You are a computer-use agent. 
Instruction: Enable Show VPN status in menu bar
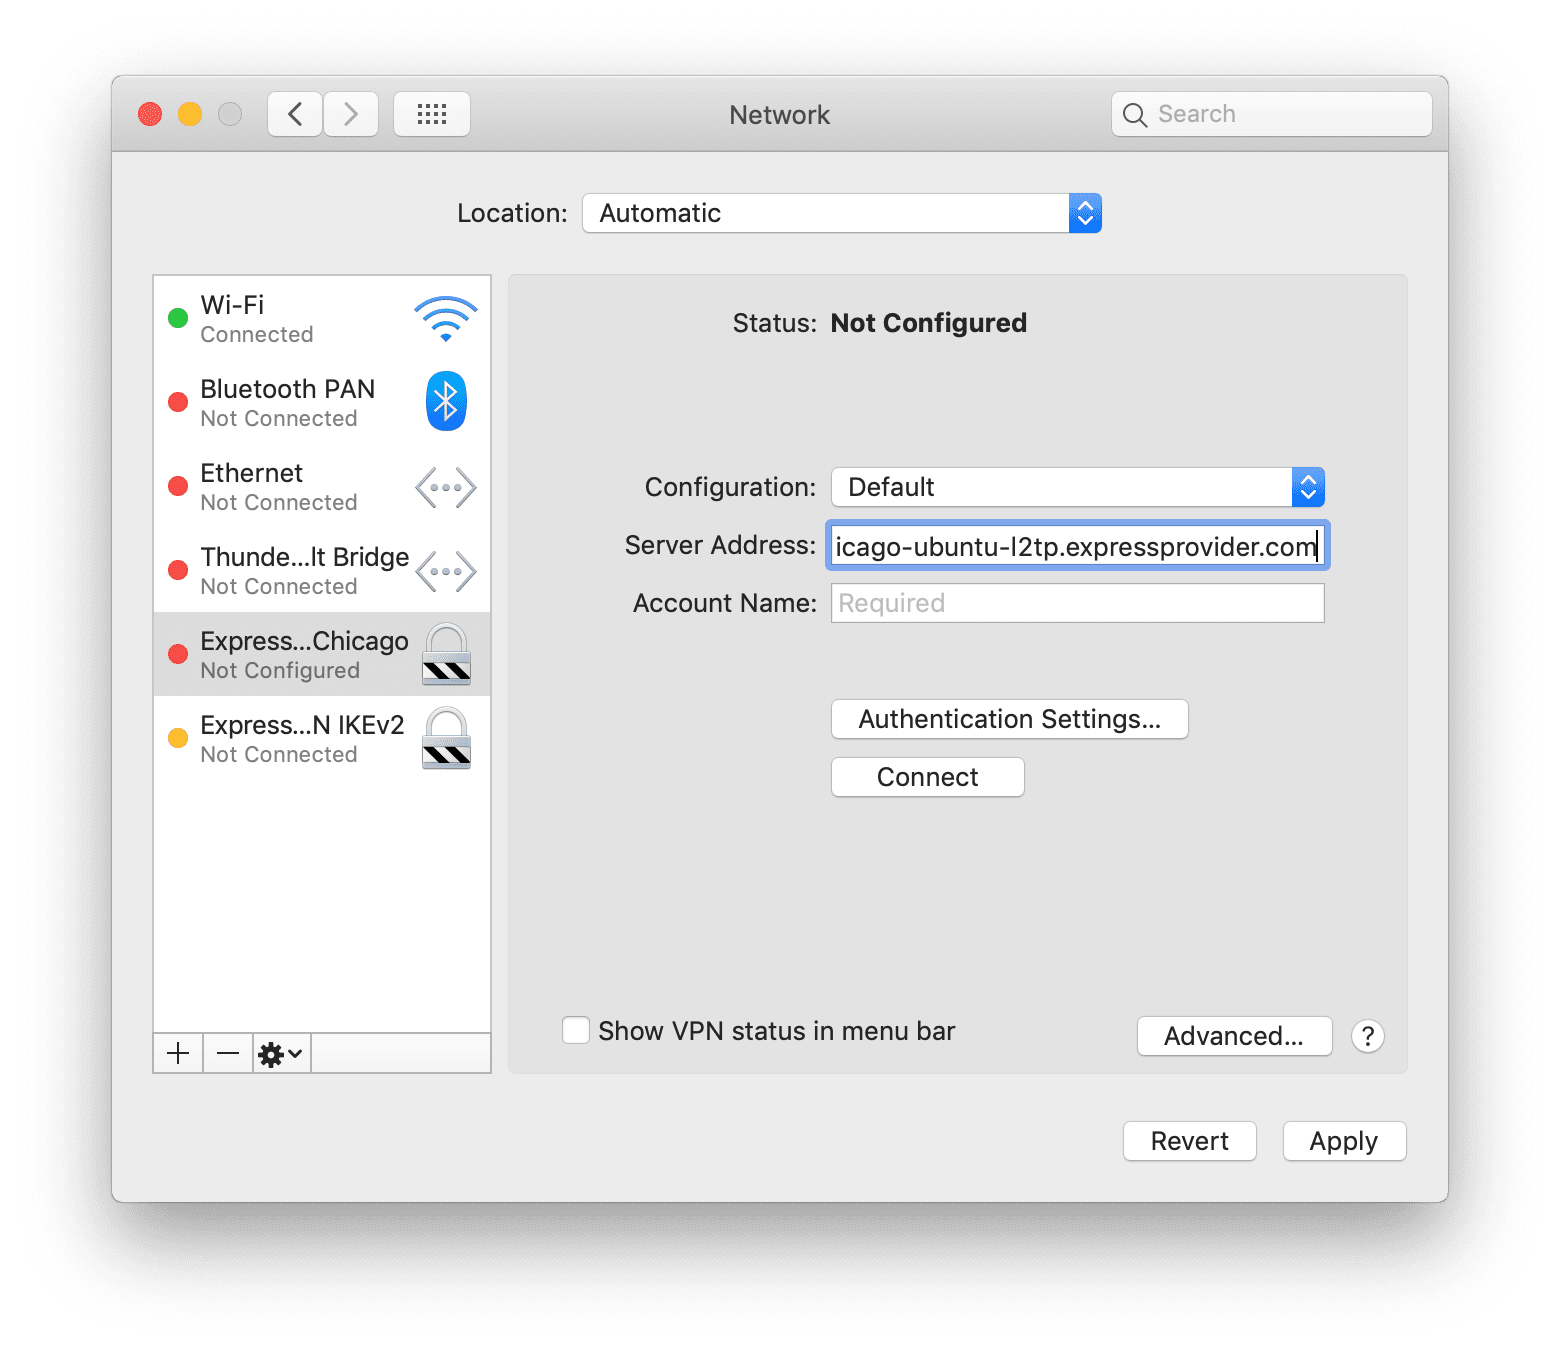pos(576,1030)
